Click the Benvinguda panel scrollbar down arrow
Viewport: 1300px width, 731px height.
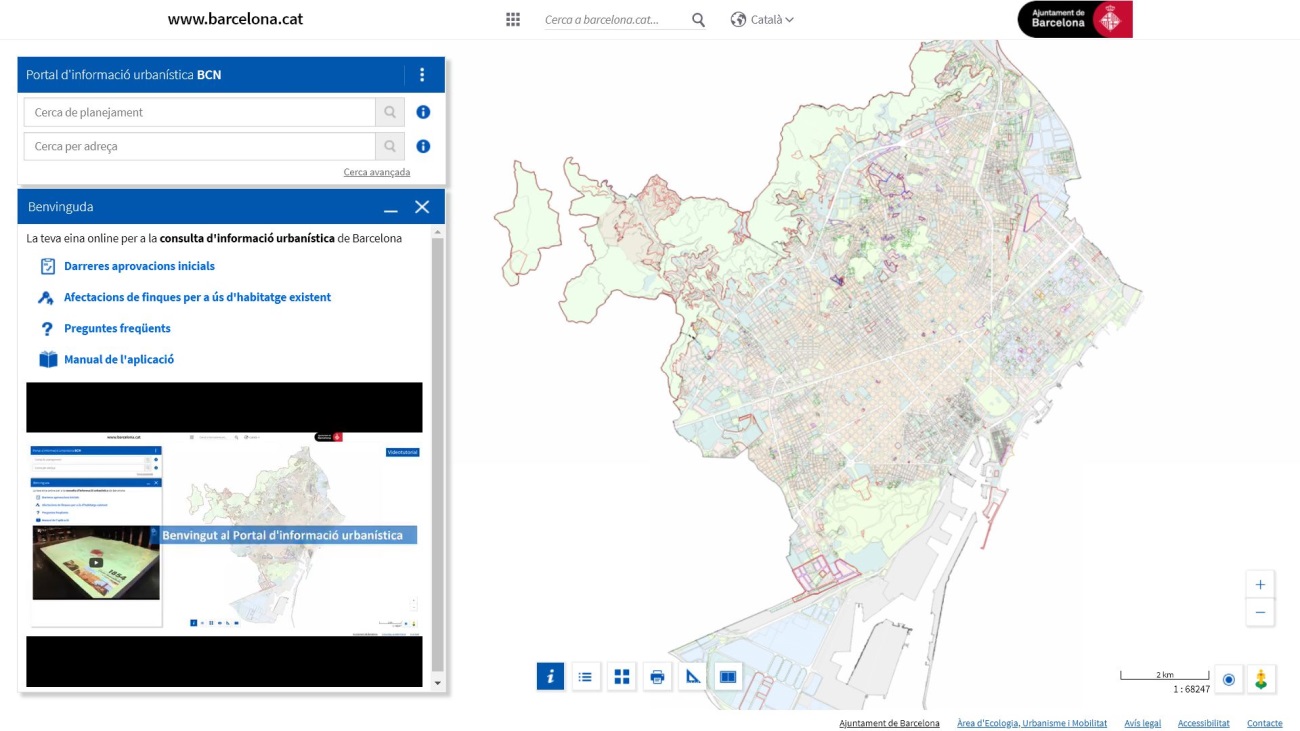point(437,683)
